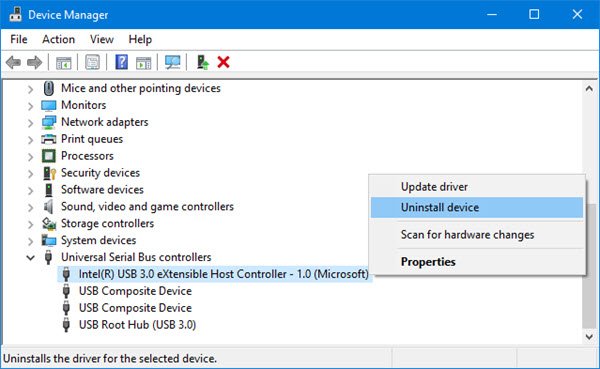Open the Action menu

pos(59,39)
